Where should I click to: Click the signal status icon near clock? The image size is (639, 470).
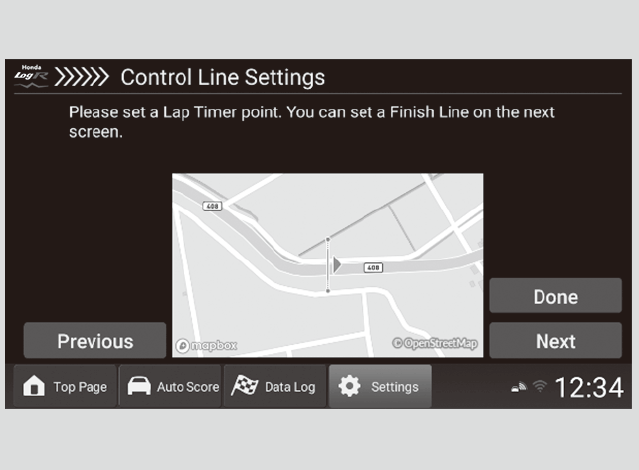click(518, 388)
